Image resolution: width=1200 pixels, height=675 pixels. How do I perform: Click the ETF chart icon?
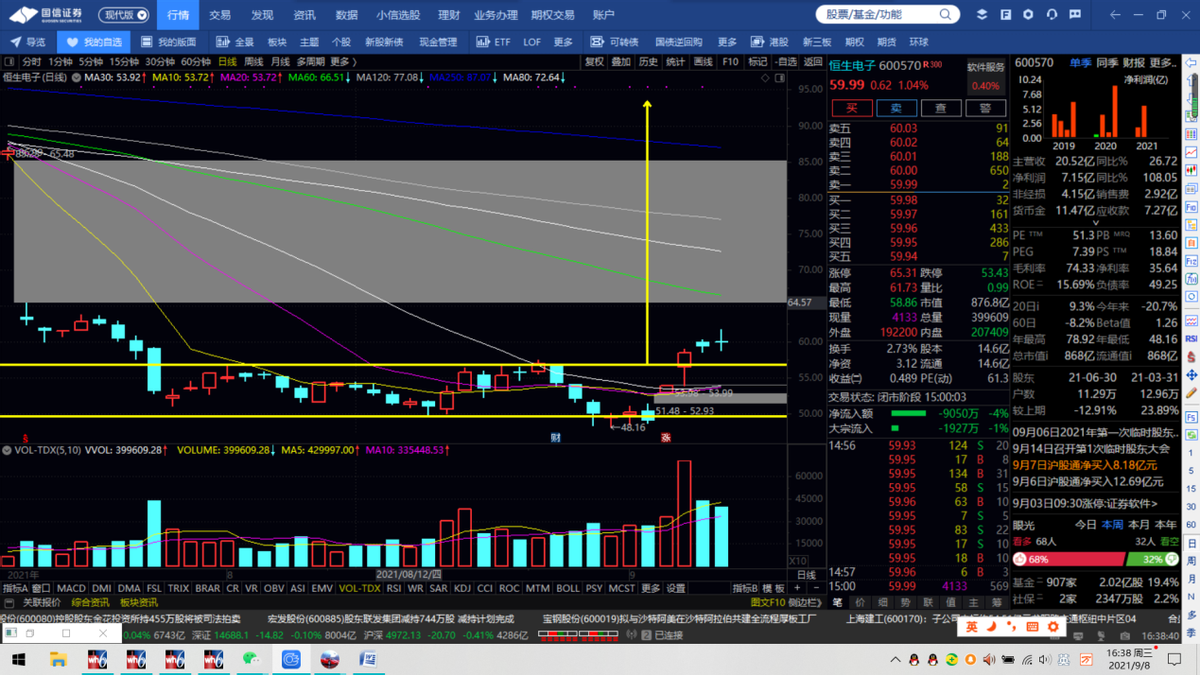pos(483,42)
